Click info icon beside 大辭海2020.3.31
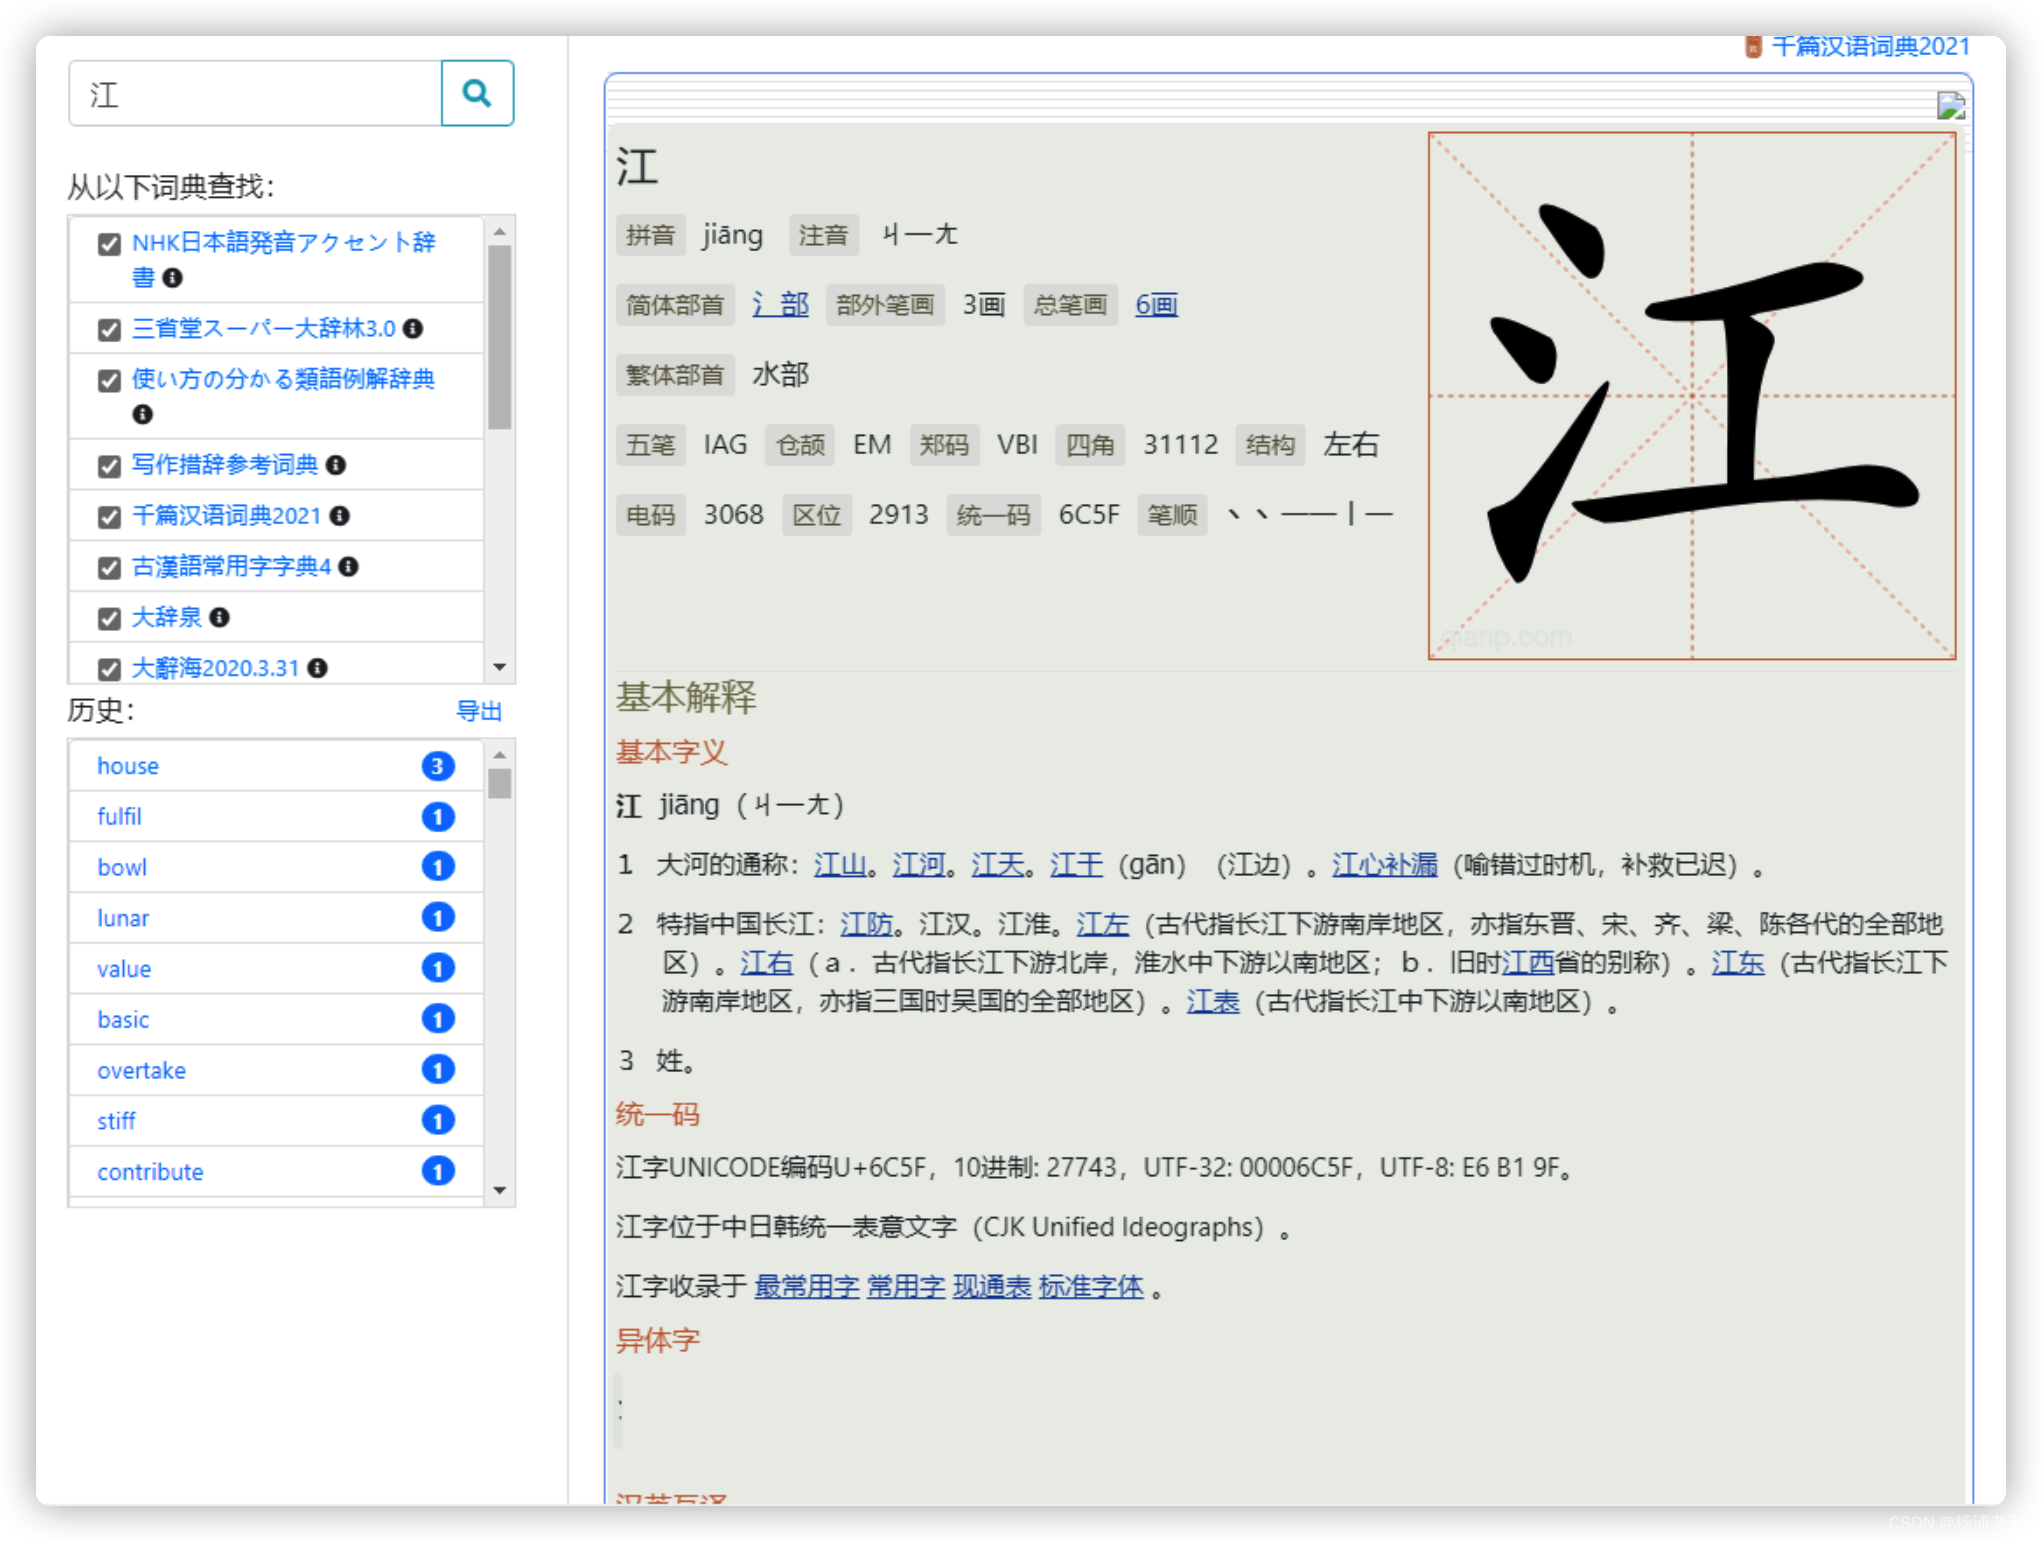This screenshot has width=2042, height=1542. click(318, 667)
